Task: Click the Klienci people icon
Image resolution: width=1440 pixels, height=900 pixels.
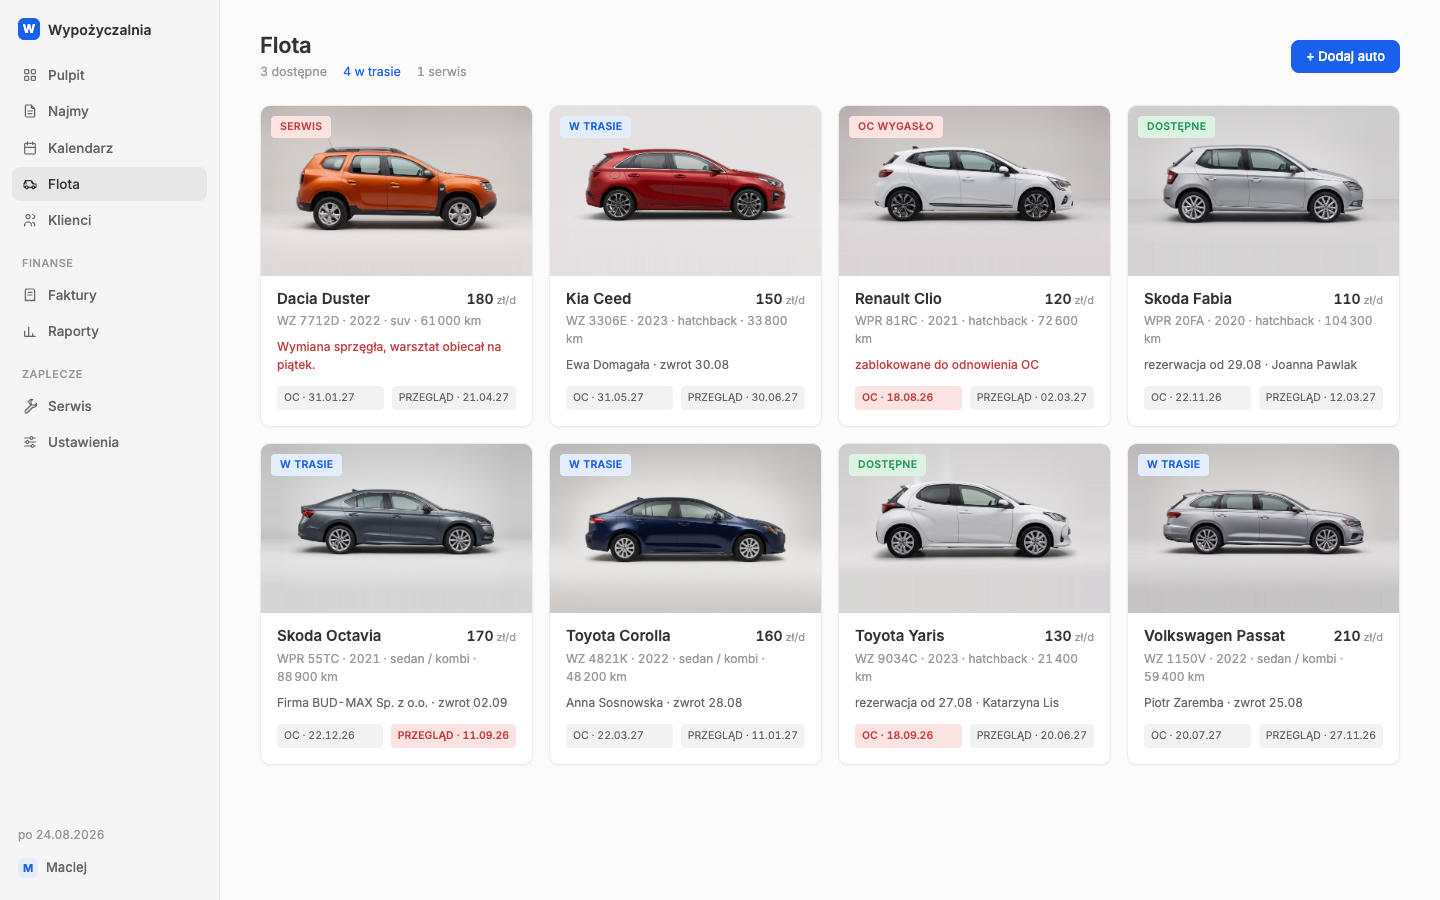Action: [30, 220]
